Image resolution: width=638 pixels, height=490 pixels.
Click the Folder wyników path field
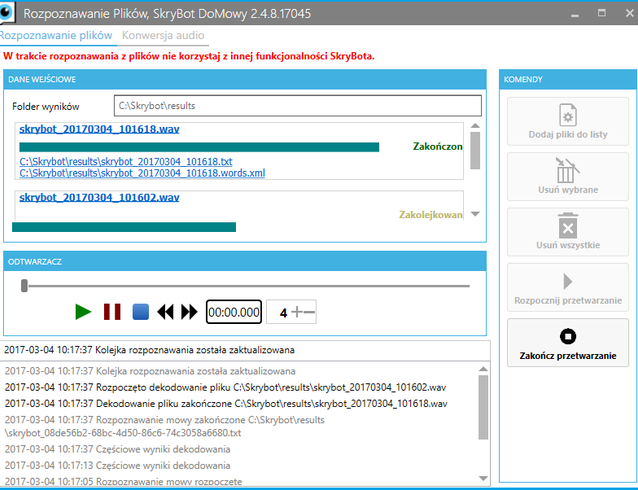[298, 106]
